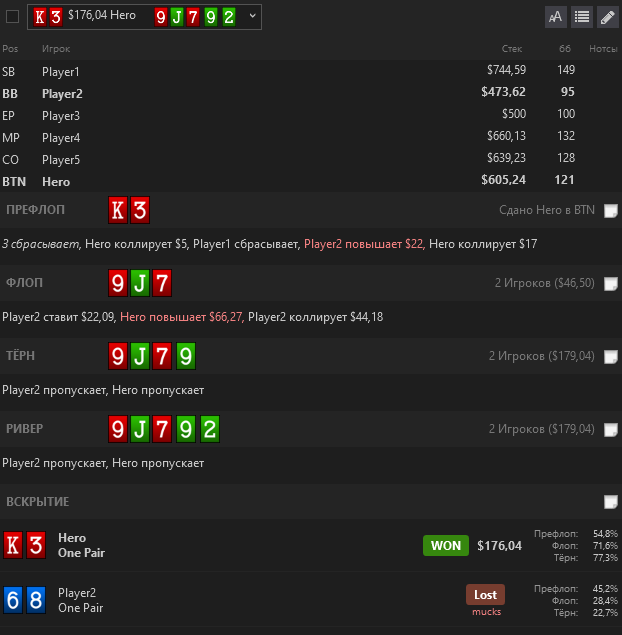
Task: Click 'Hero повышает $66,27' action text
Action: pos(181,317)
